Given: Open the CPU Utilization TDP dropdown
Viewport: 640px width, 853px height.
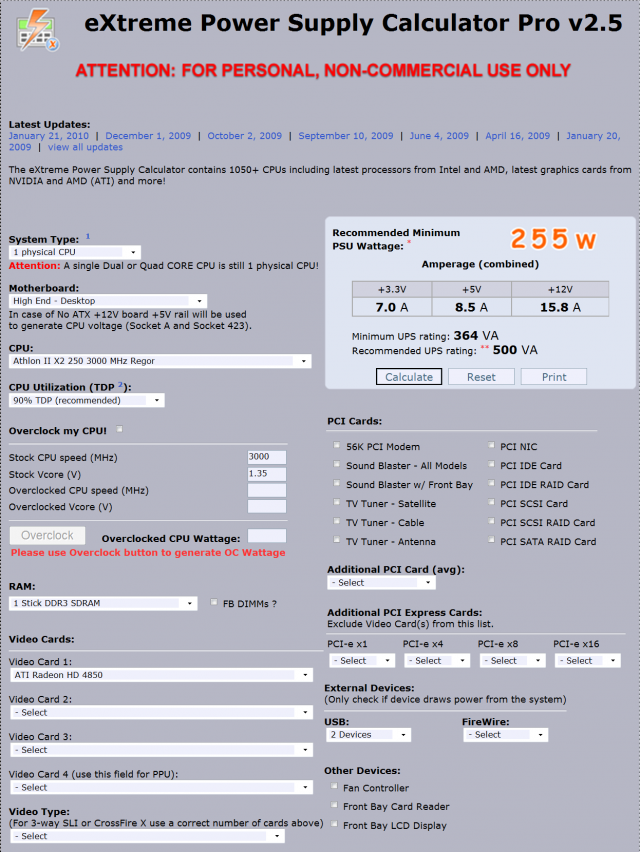Looking at the screenshot, I should pos(87,401).
